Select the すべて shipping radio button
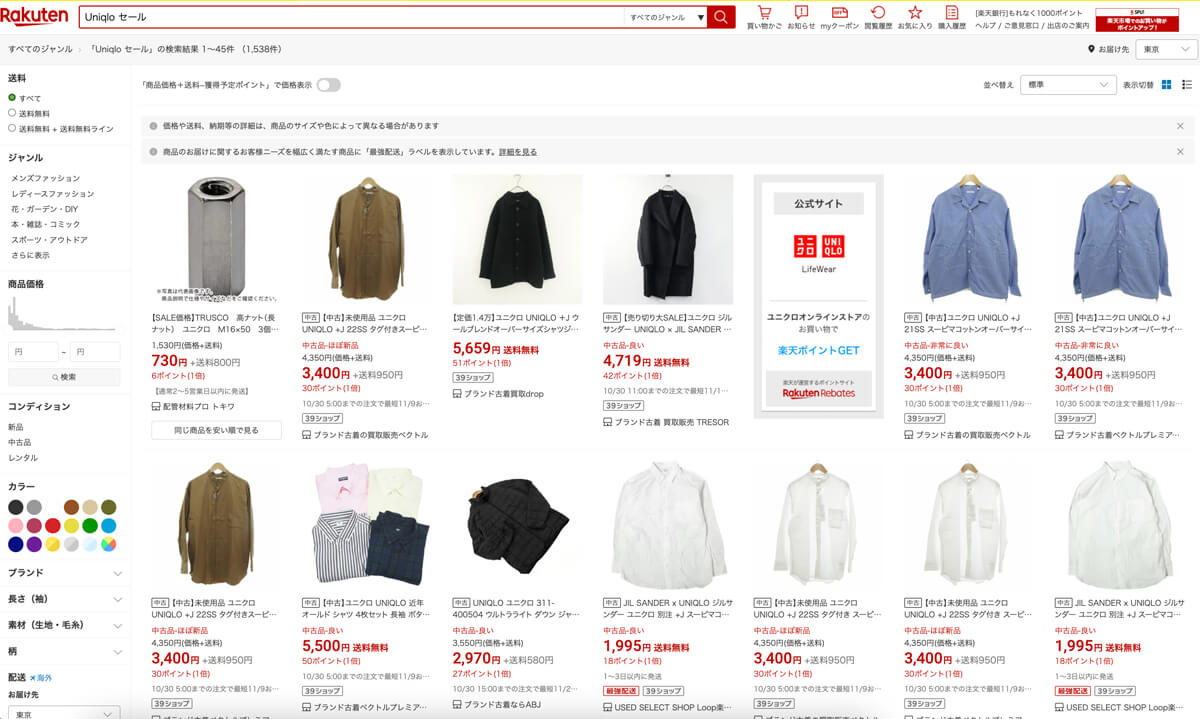This screenshot has height=719, width=1200. [12, 98]
